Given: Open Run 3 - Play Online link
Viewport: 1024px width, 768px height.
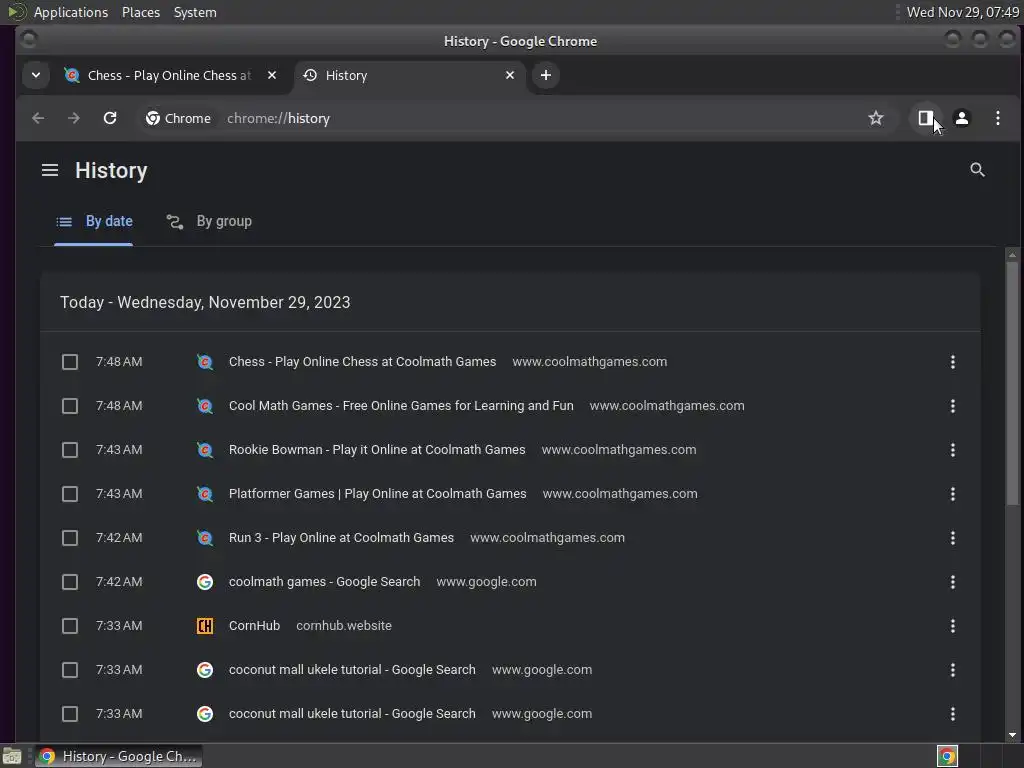Looking at the screenshot, I should pyautogui.click(x=341, y=537).
